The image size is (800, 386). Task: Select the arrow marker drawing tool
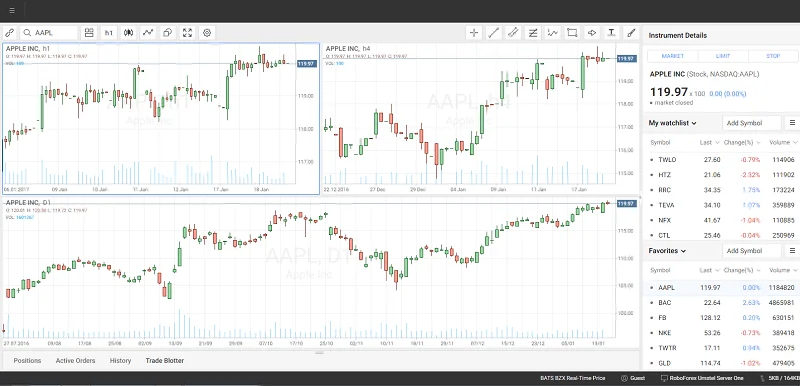coord(592,33)
